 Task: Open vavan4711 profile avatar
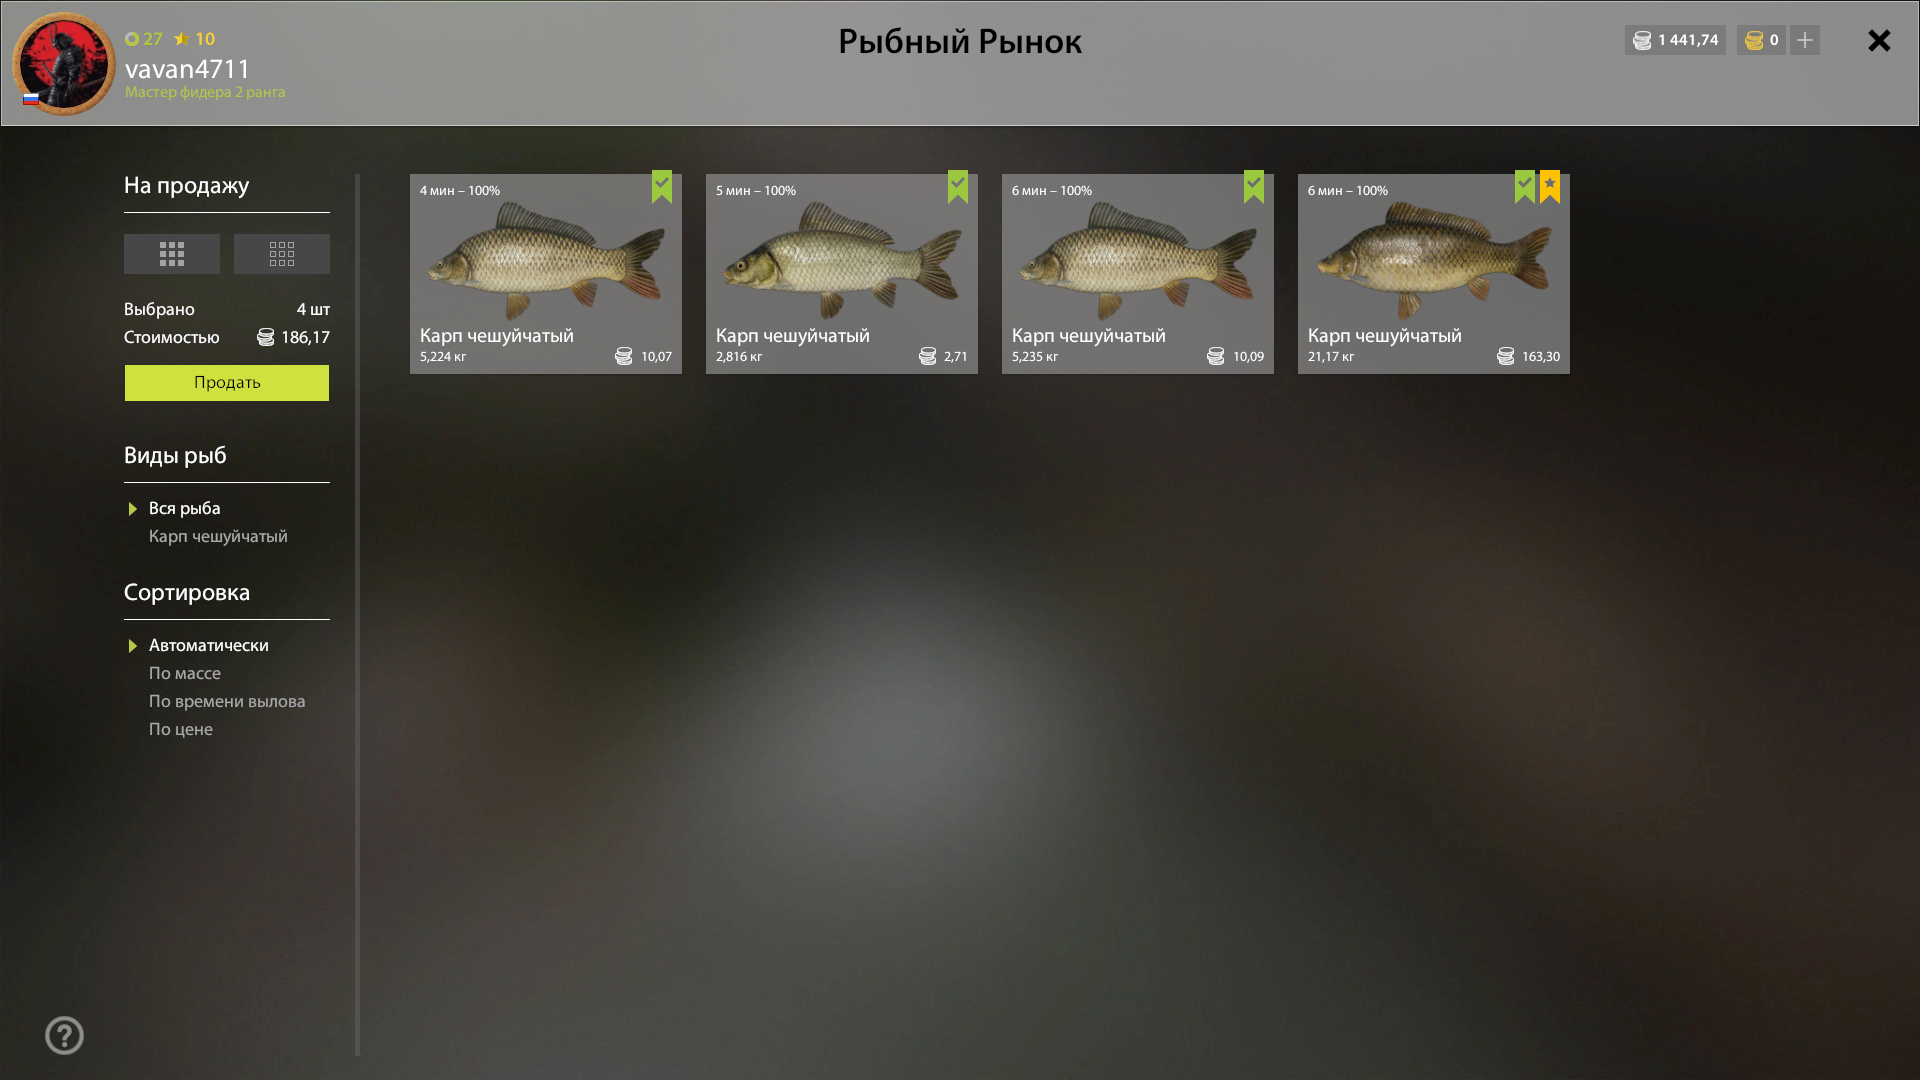pos(64,63)
